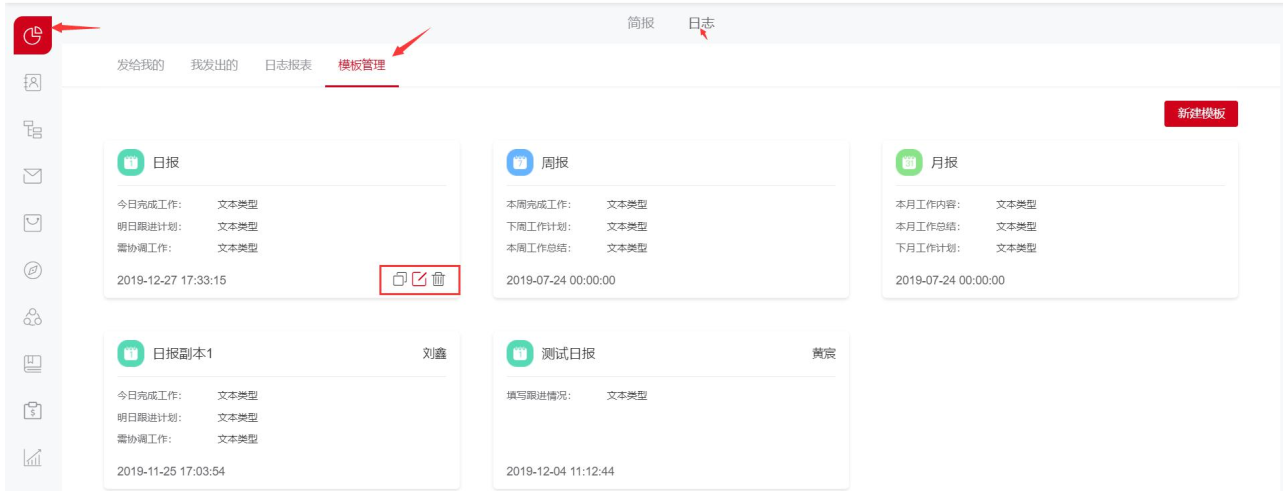
Task: Open the compass icon in the sidebar
Action: tap(32, 270)
